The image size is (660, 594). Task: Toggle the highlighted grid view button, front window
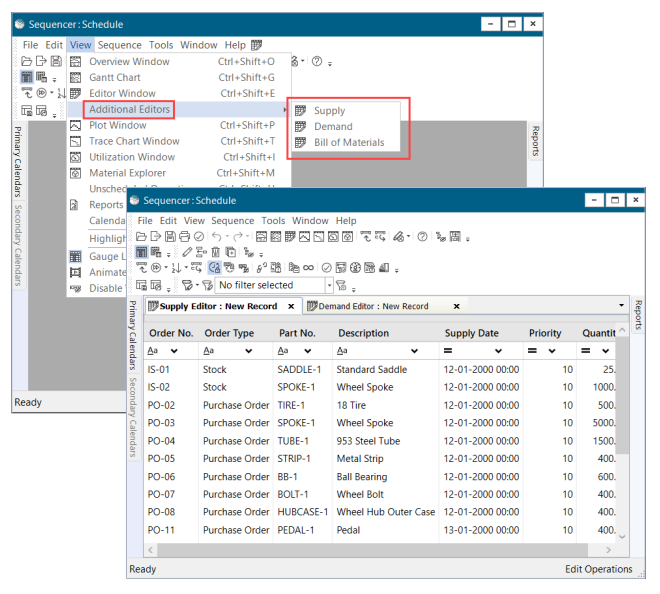141,252
